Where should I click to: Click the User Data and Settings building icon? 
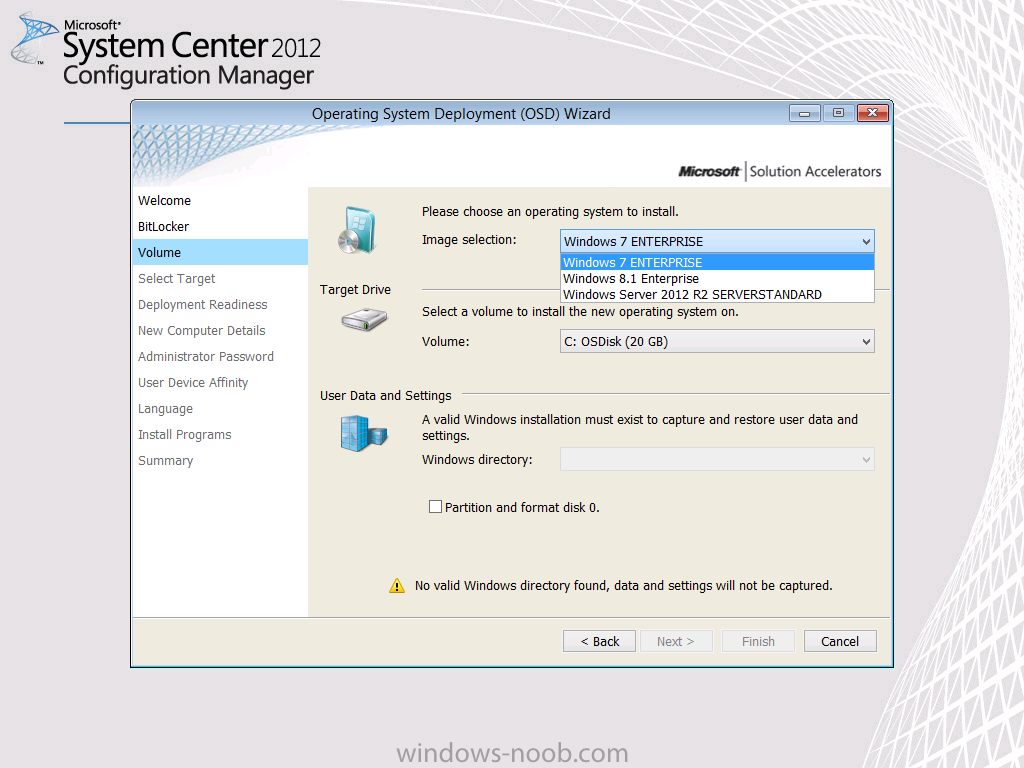click(x=364, y=434)
